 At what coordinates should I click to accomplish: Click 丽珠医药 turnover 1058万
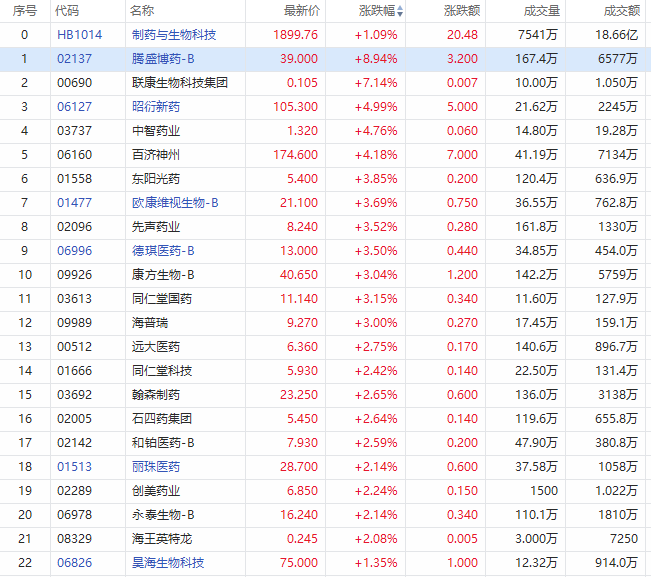[618, 467]
